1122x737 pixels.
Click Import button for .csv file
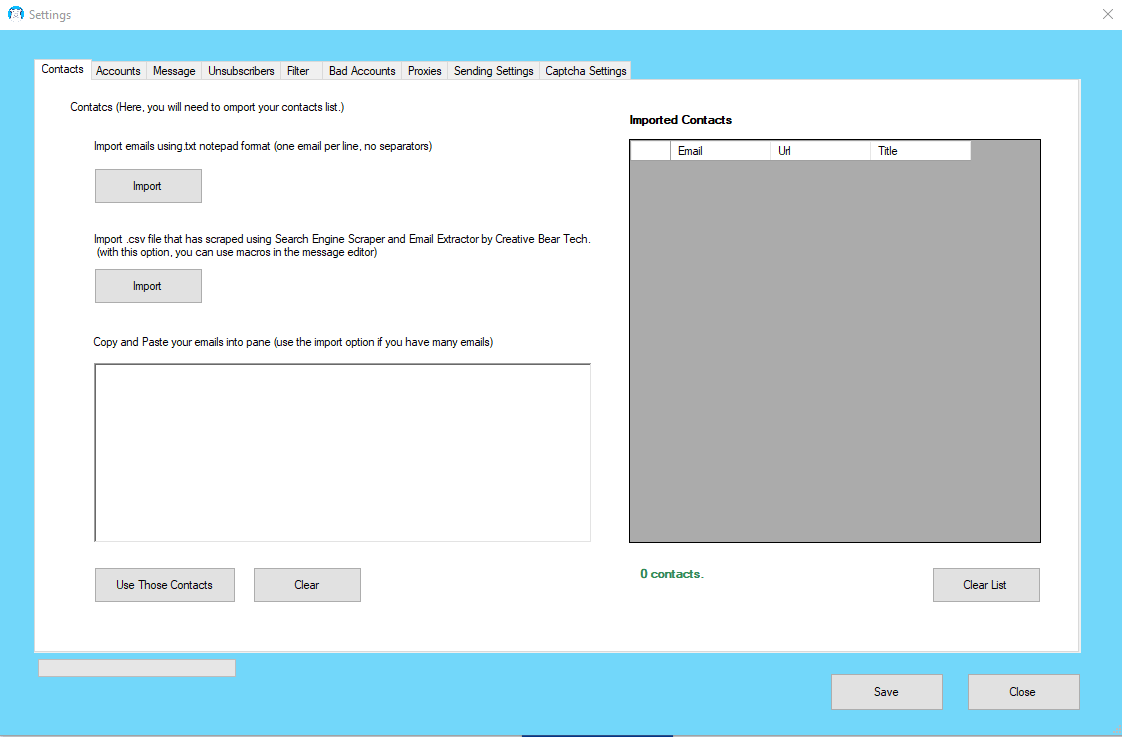point(148,286)
